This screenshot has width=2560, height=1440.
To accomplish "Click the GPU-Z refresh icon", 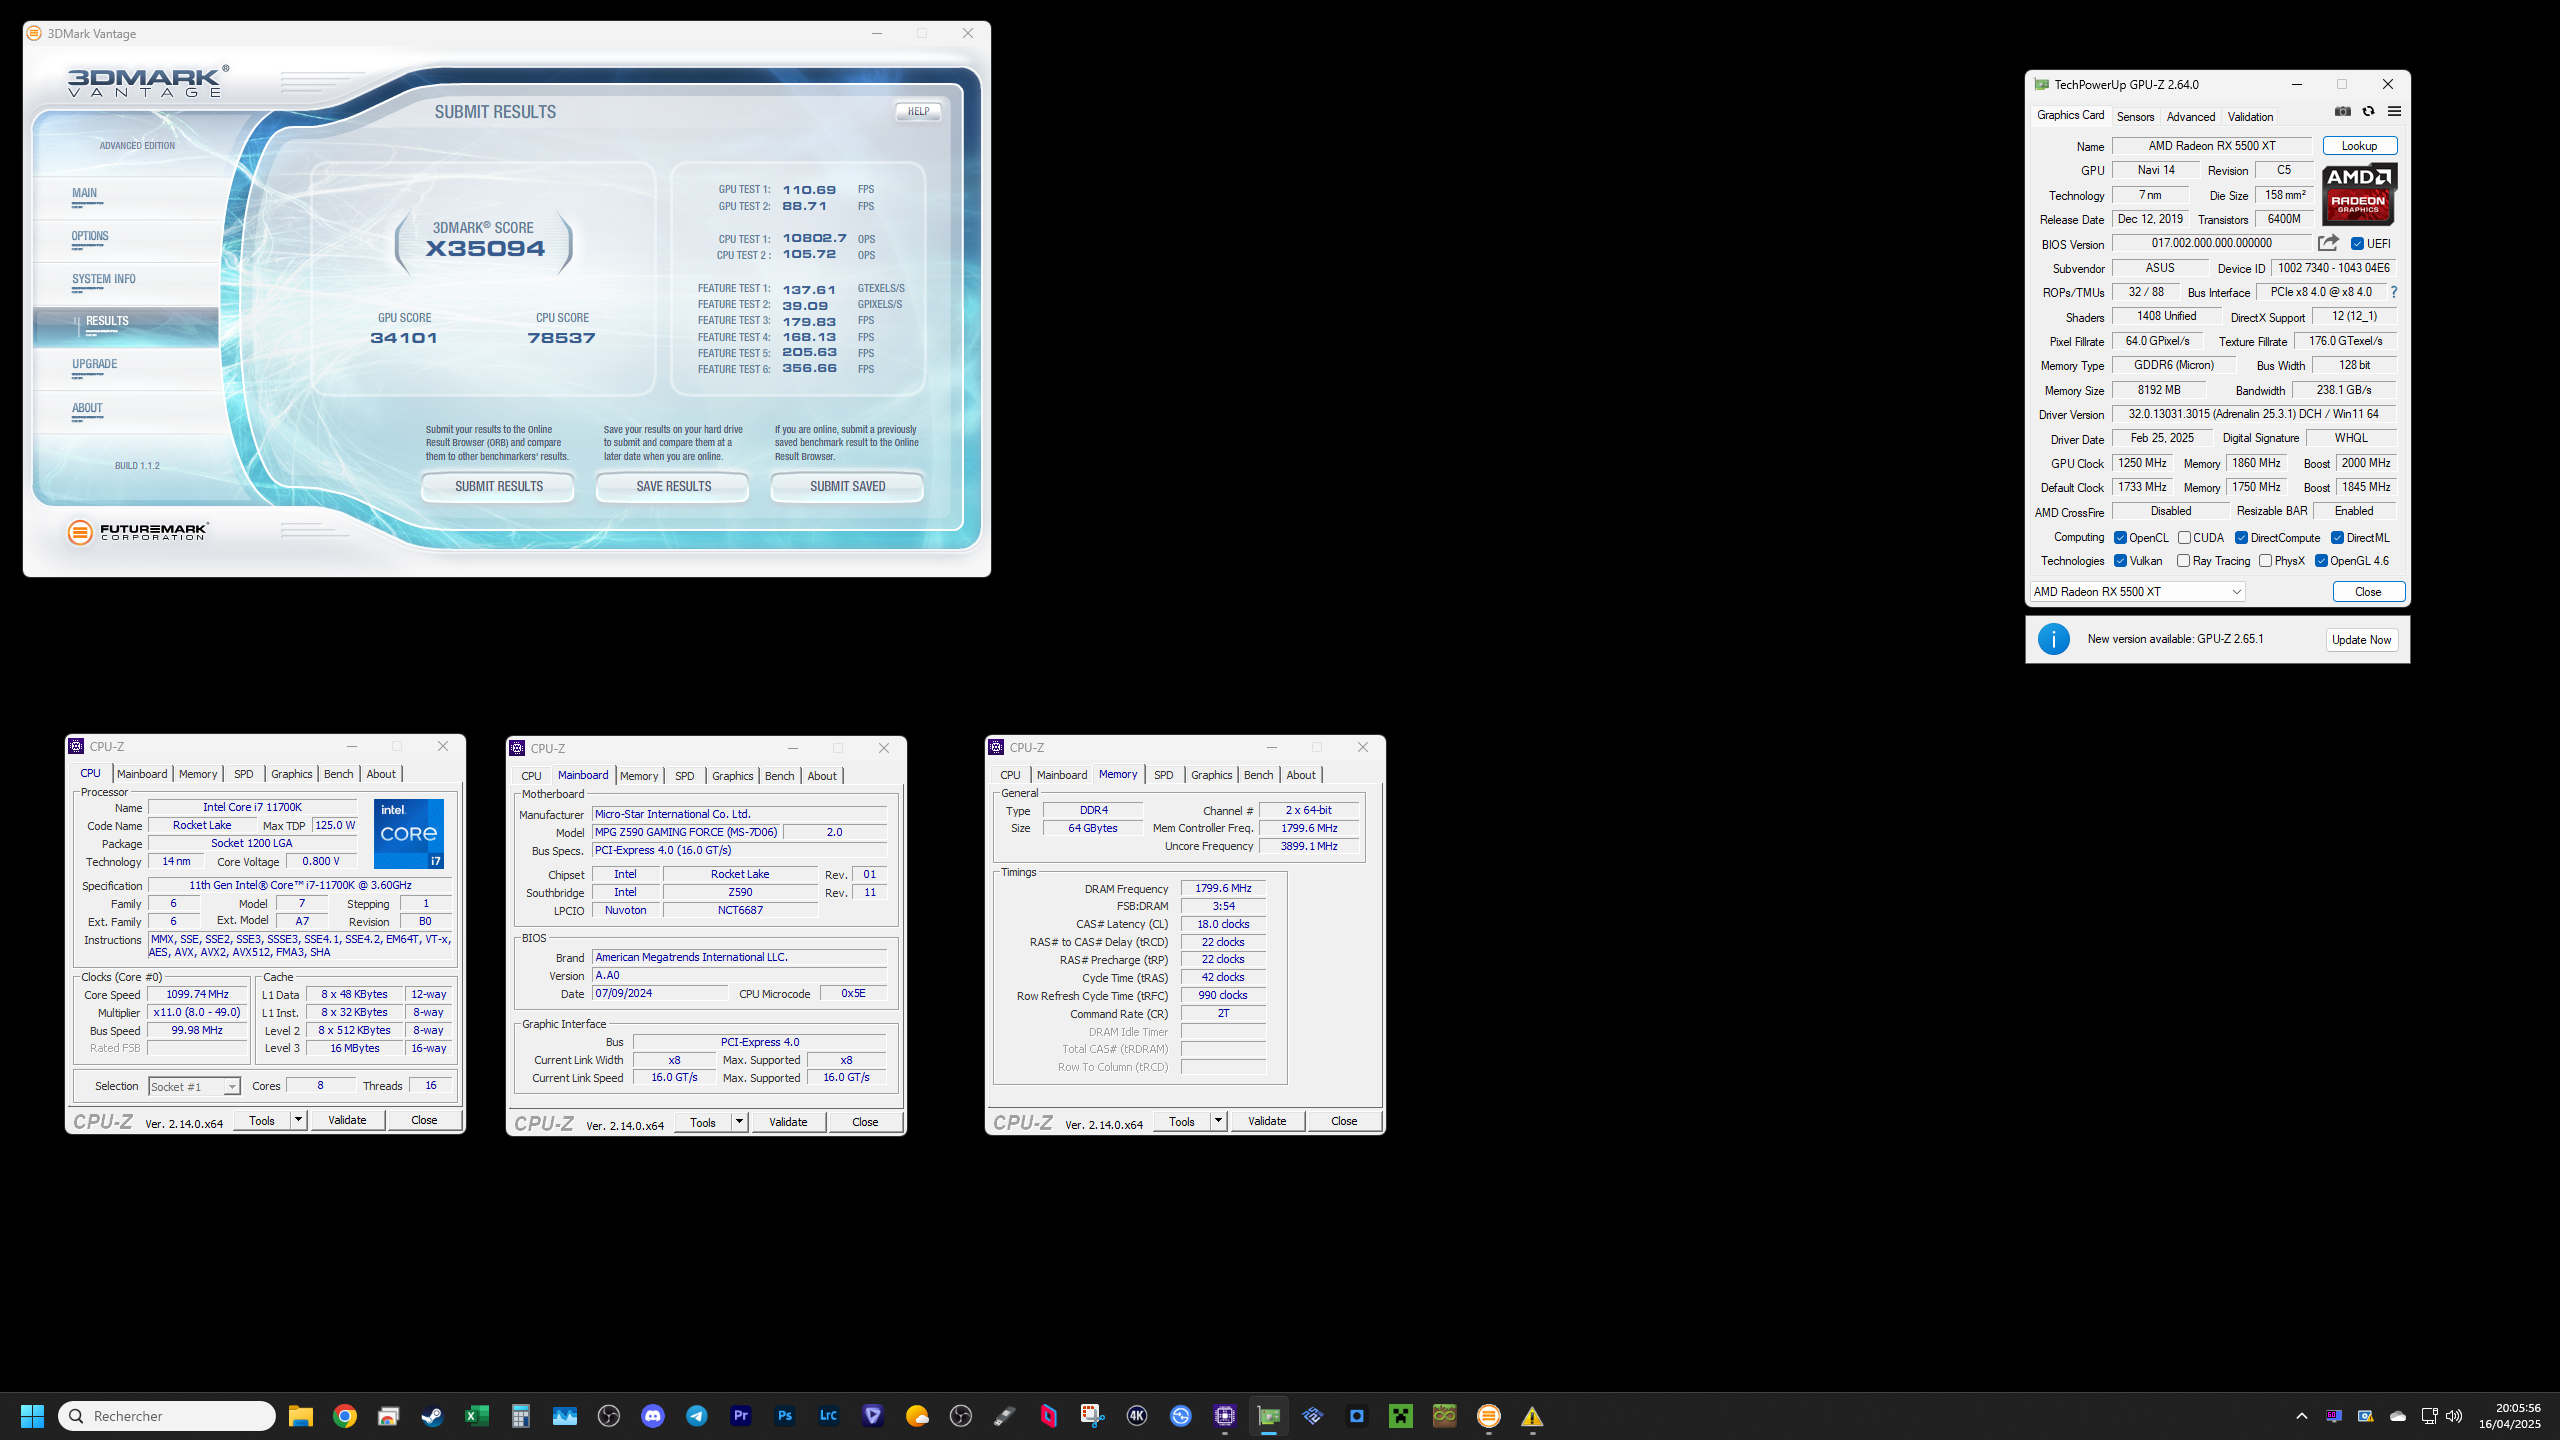I will (x=2368, y=111).
